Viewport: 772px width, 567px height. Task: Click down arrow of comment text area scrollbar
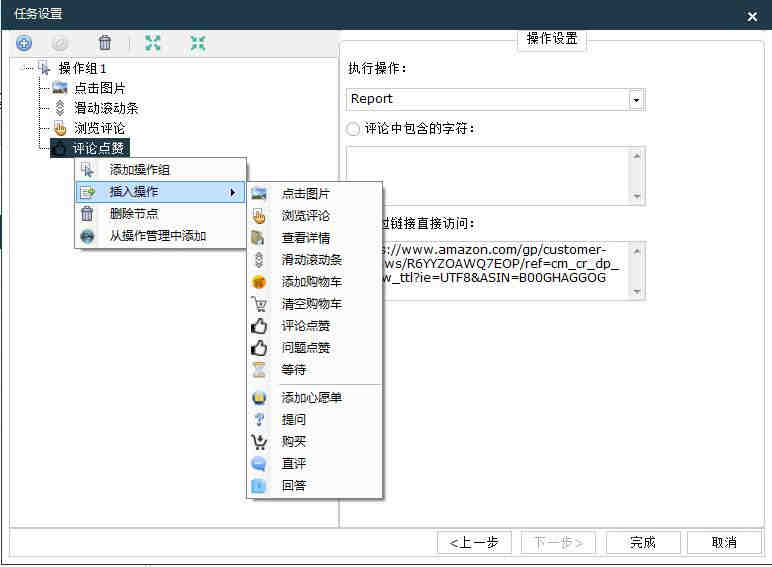[x=637, y=196]
